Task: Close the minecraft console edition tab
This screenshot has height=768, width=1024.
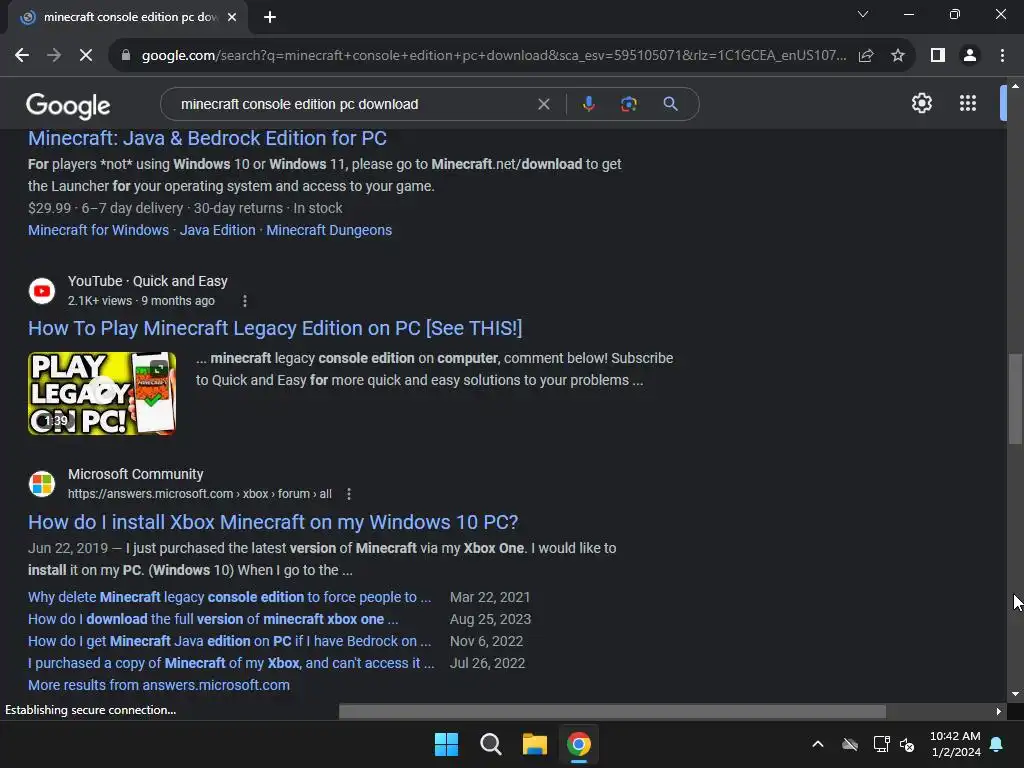Action: coord(232,18)
